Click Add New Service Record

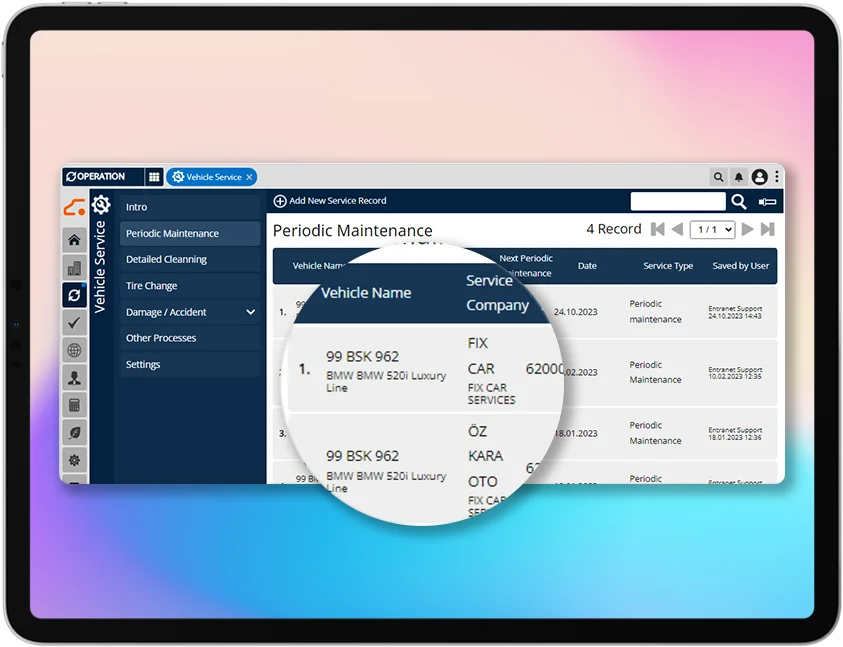coord(330,201)
